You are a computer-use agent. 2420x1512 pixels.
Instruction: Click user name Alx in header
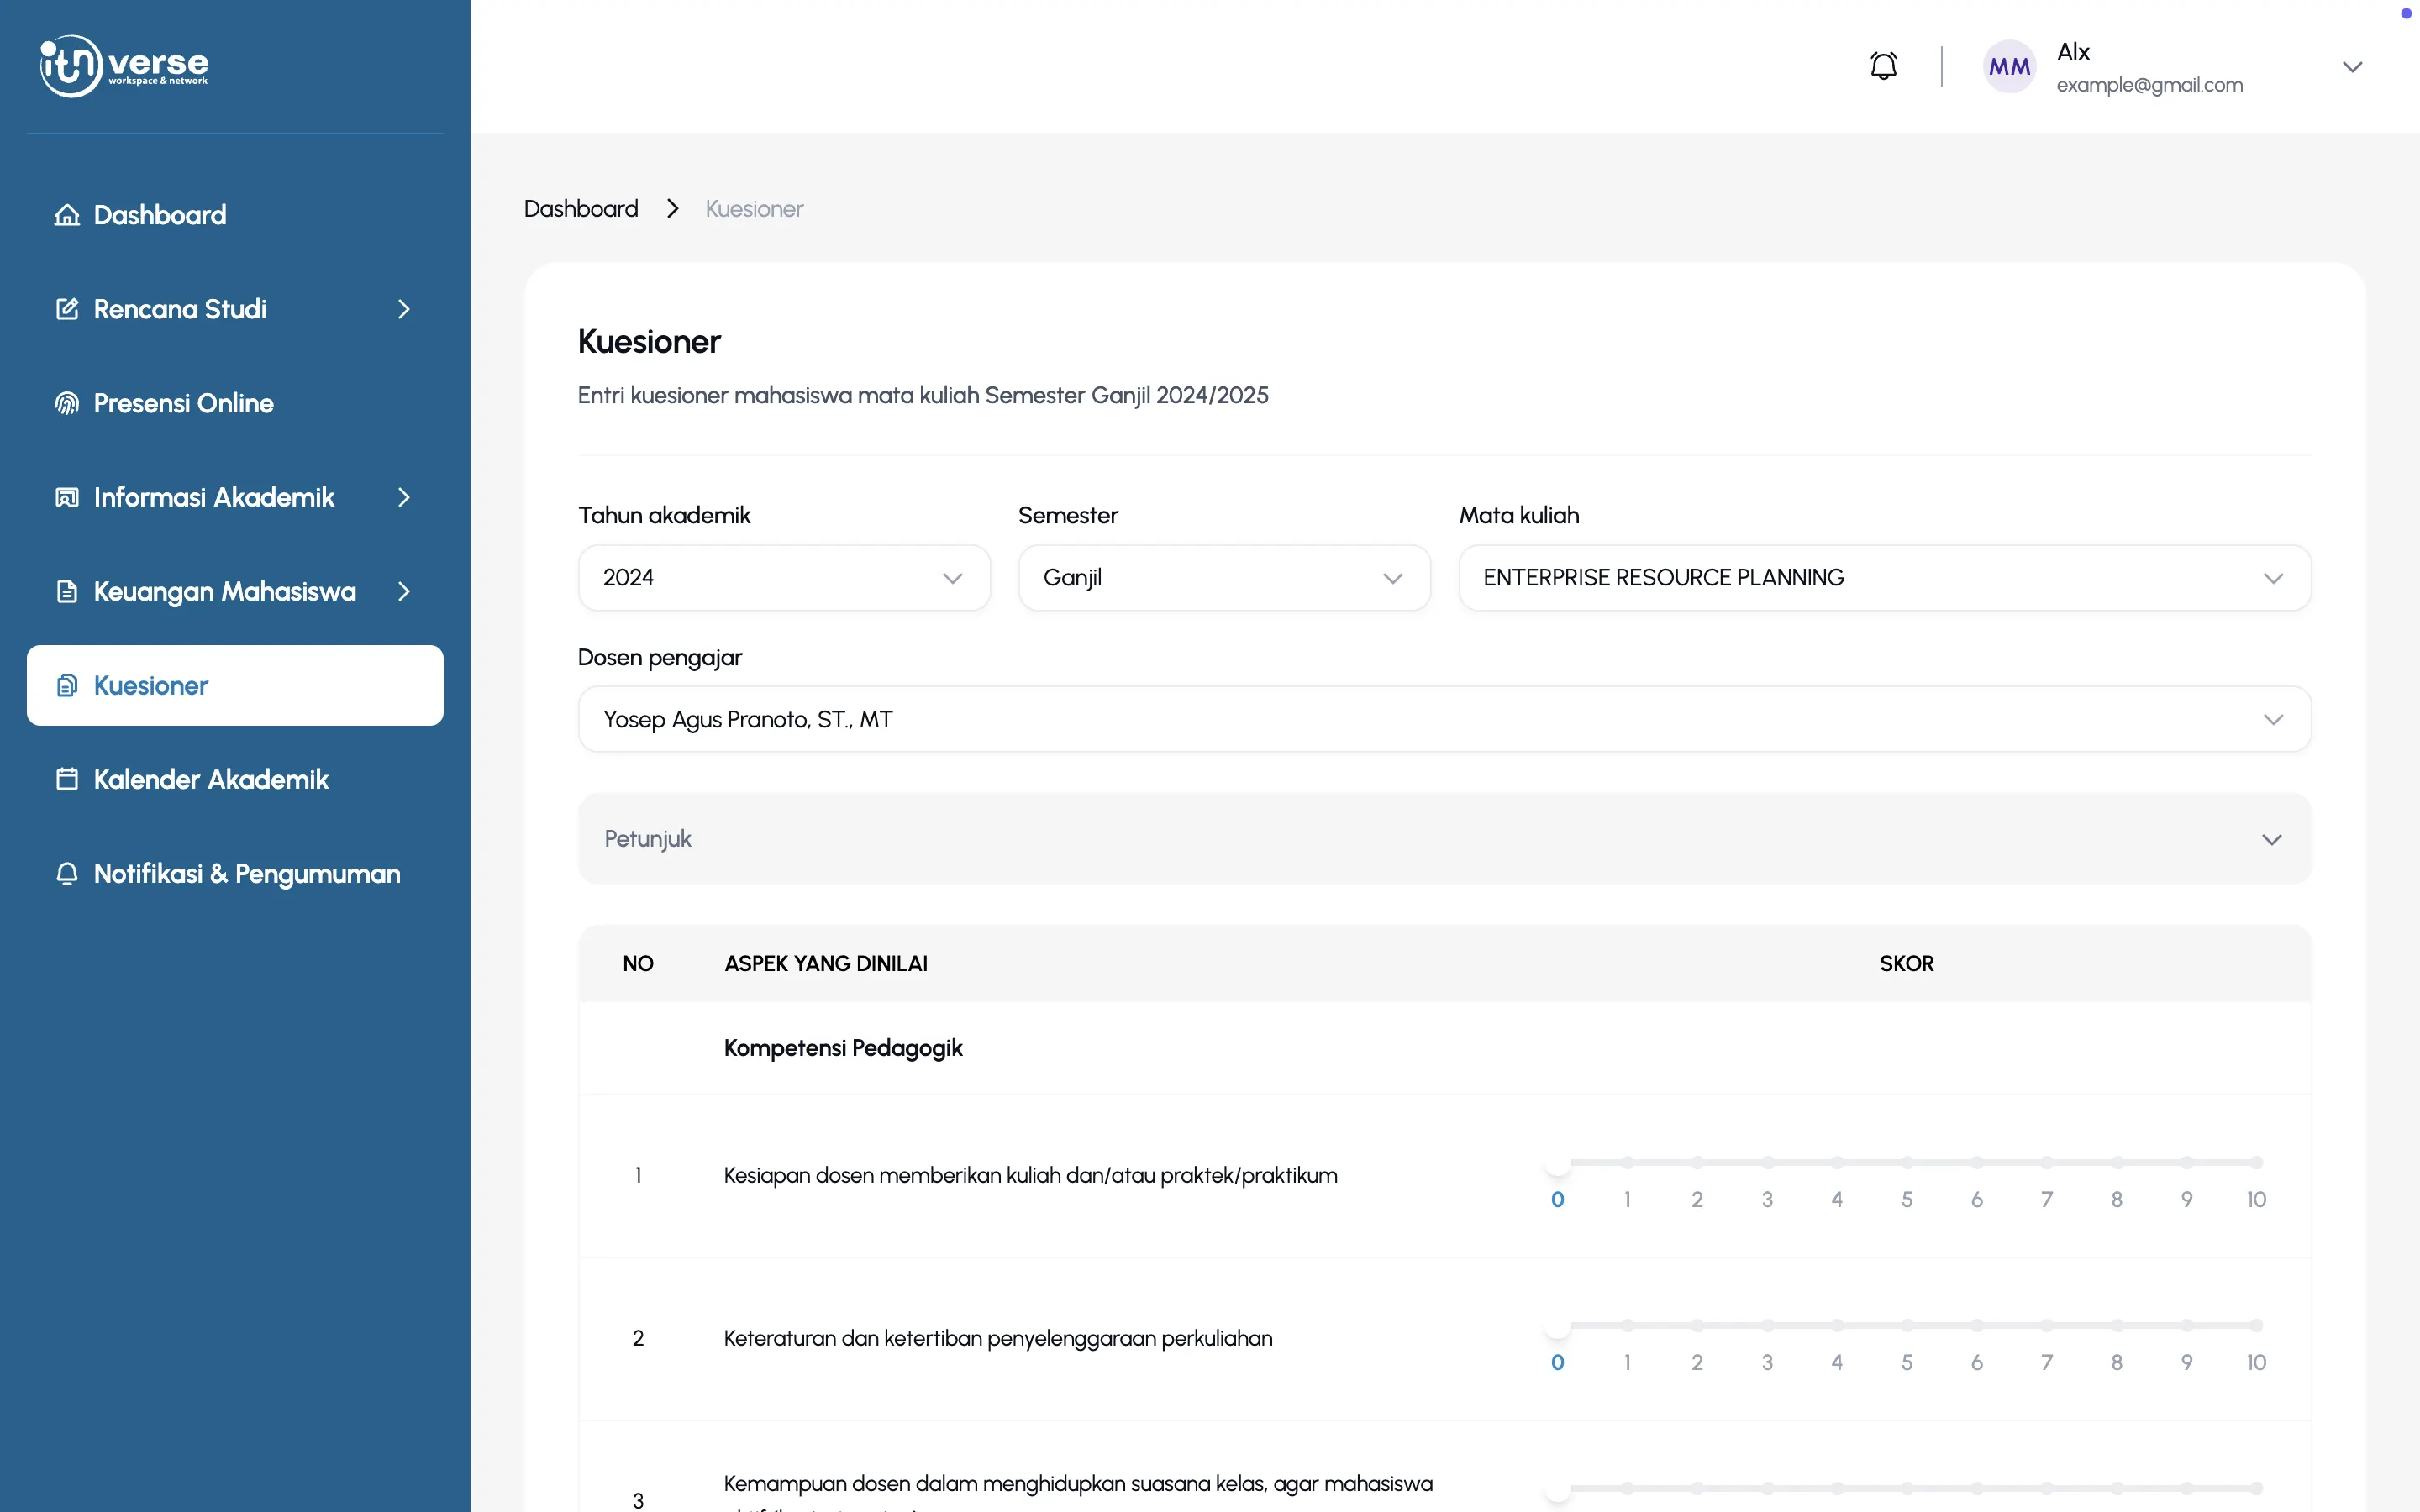2073,52
